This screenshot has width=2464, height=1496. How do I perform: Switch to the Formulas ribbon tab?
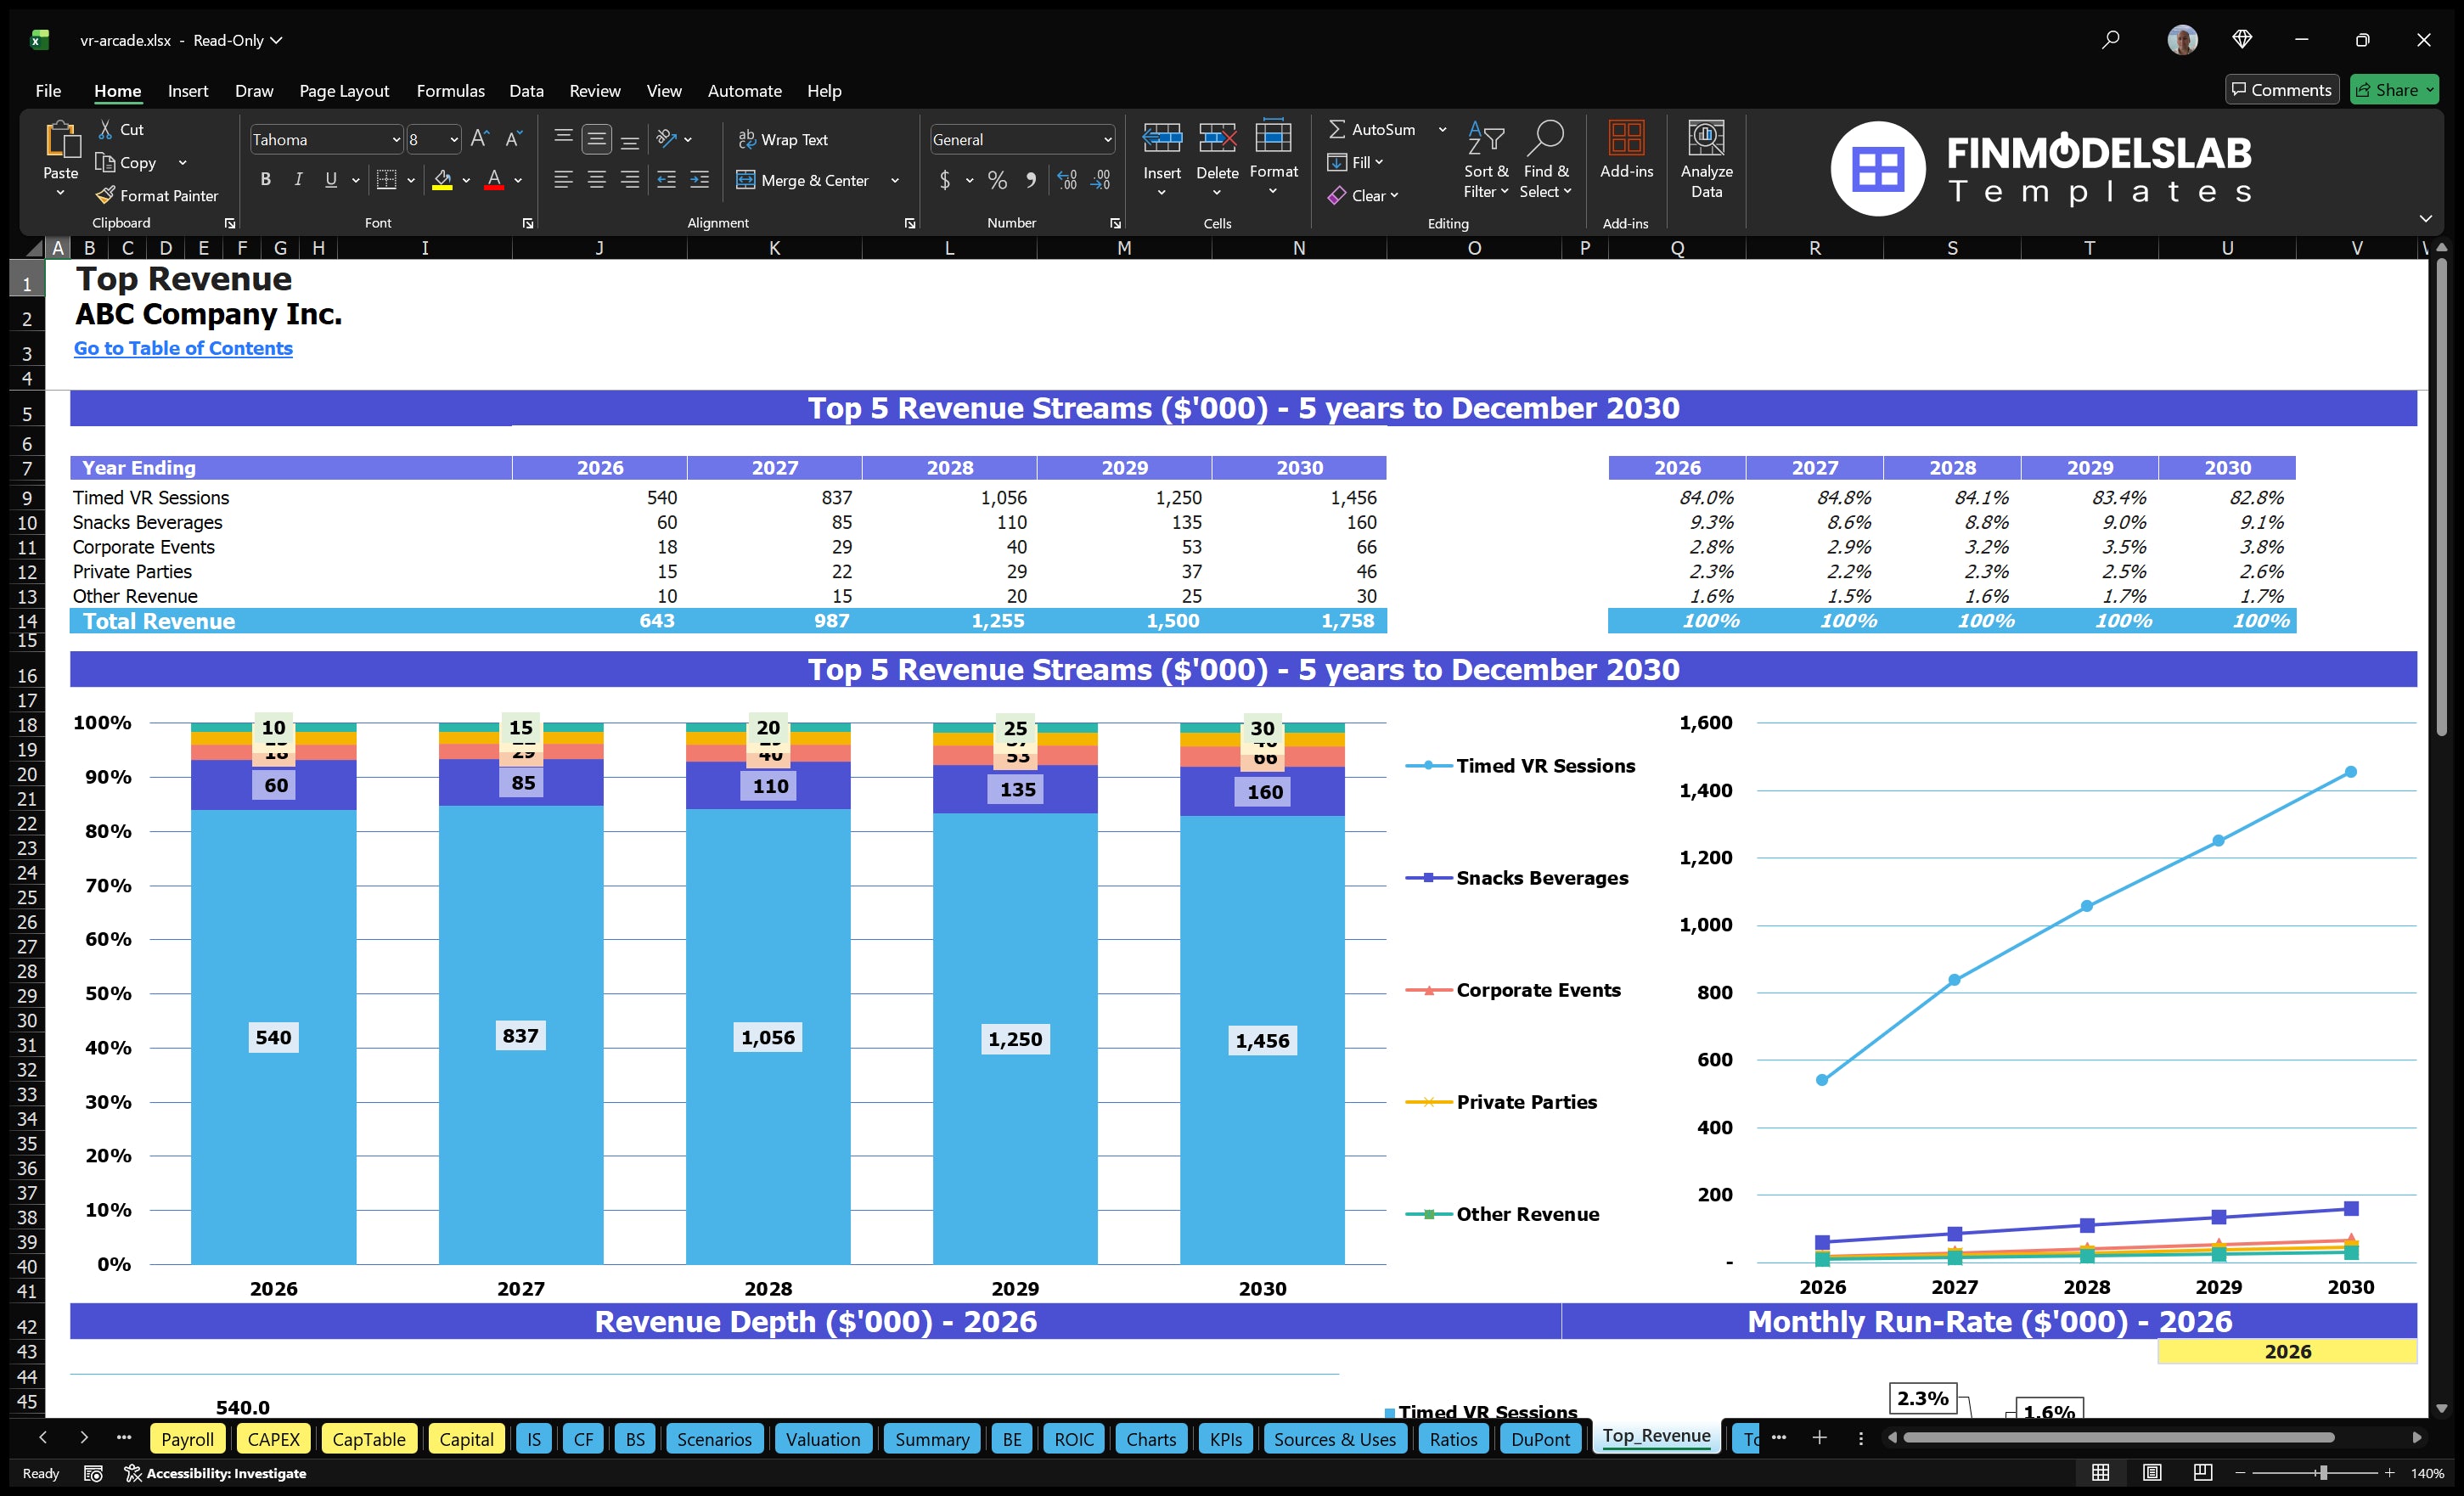click(450, 90)
